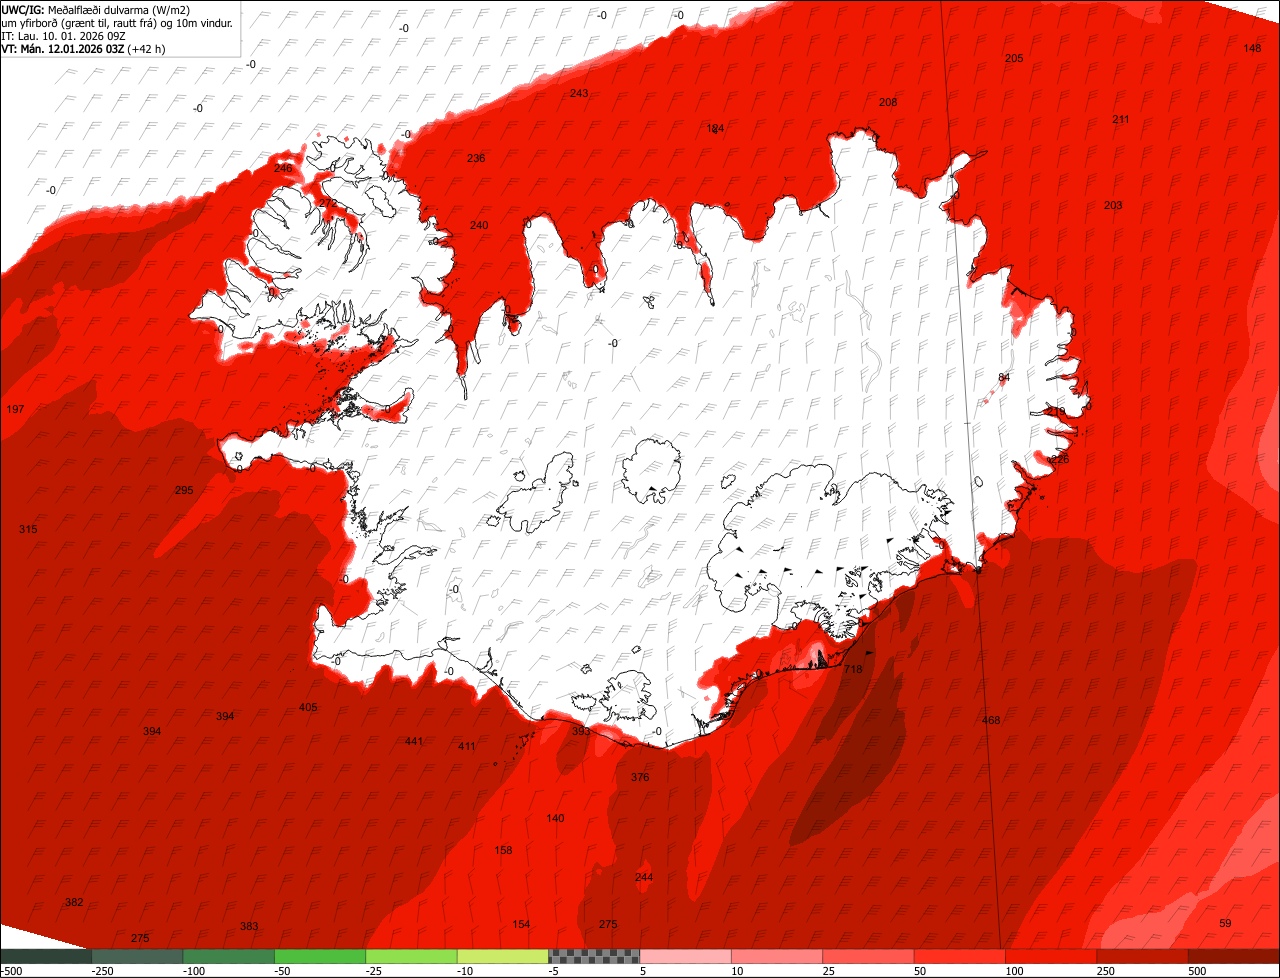The width and height of the screenshot is (1280, 978).
Task: Click the subtitle line mentioning '10m vindur'
Action: tap(117, 23)
